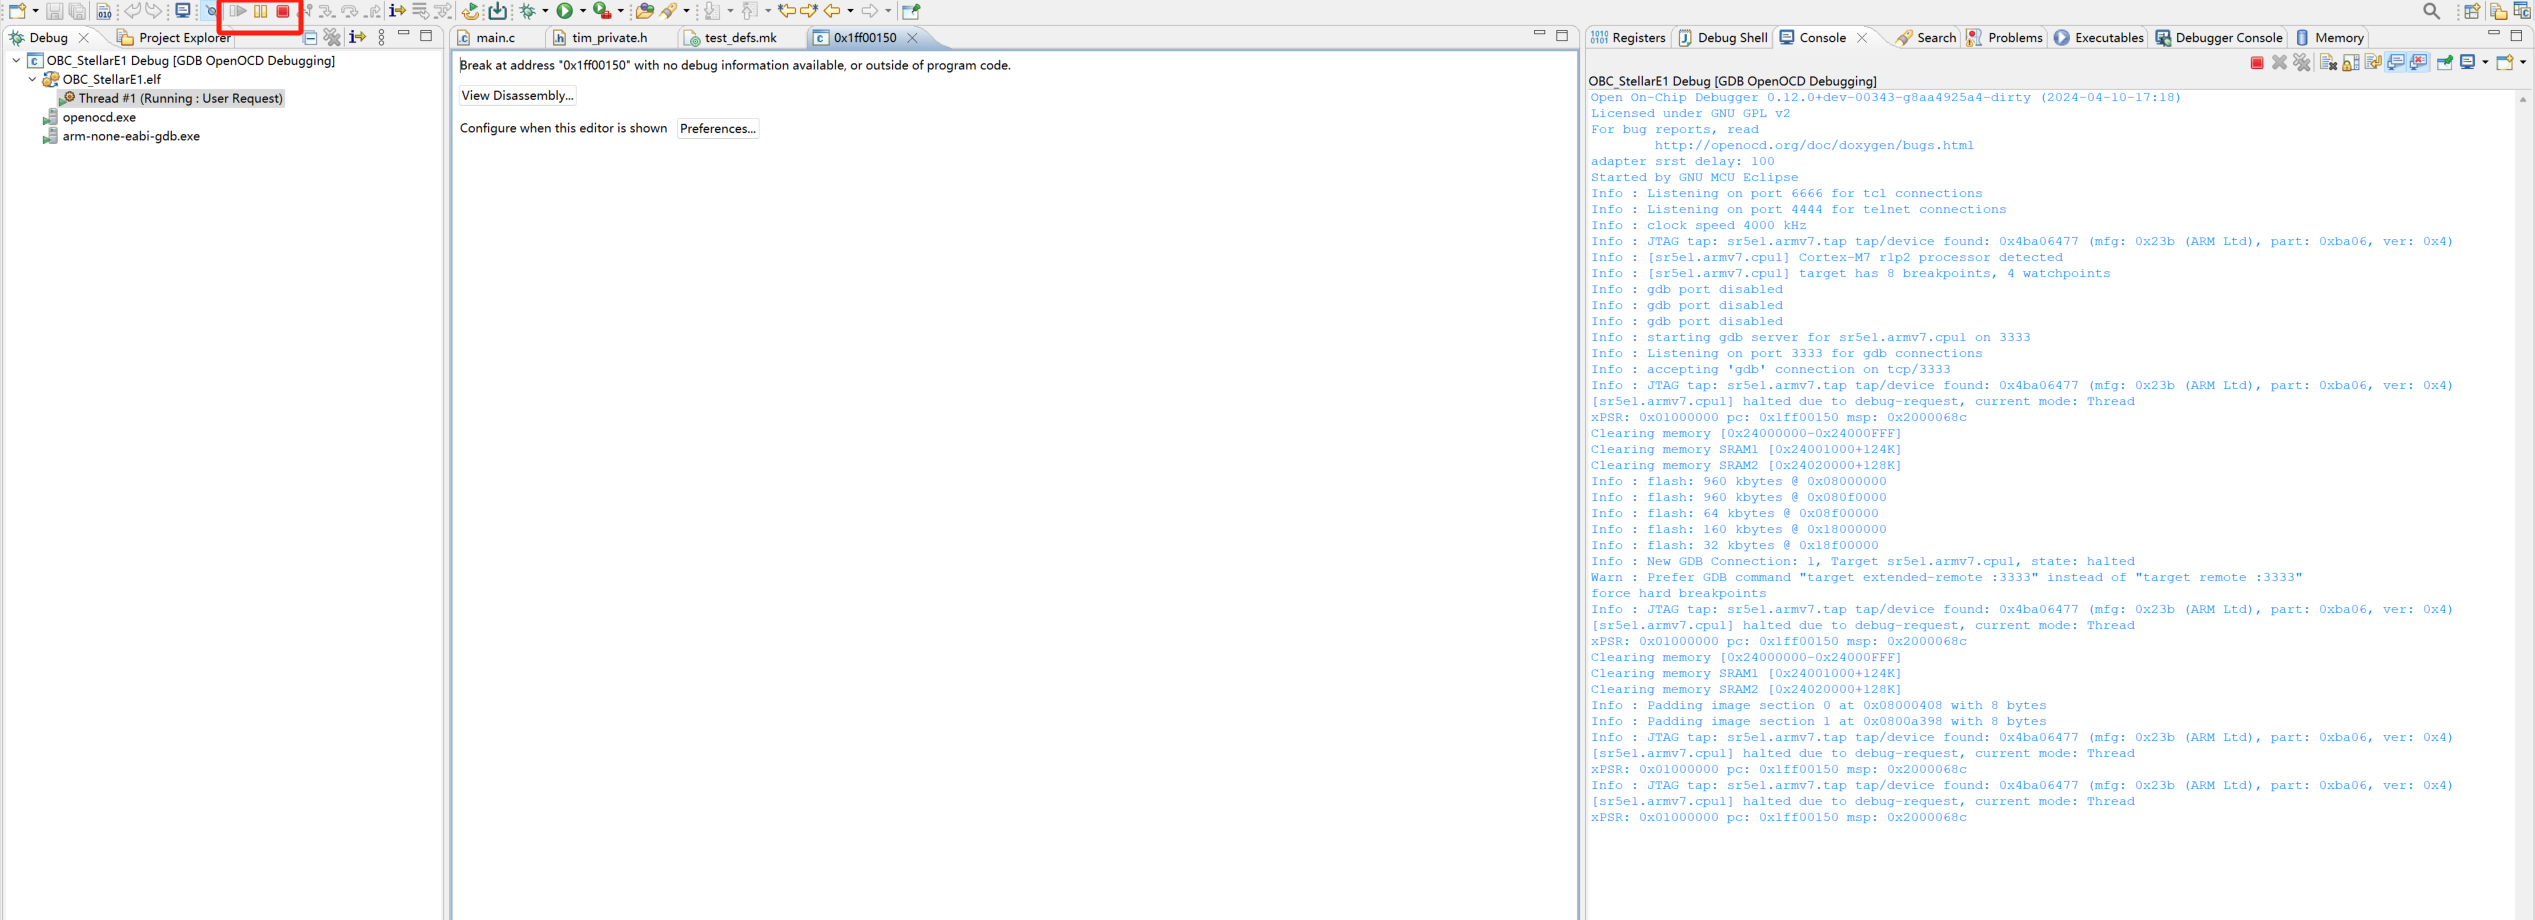The image size is (2535, 920).
Task: Resume the suspended debug session
Action: tap(240, 11)
